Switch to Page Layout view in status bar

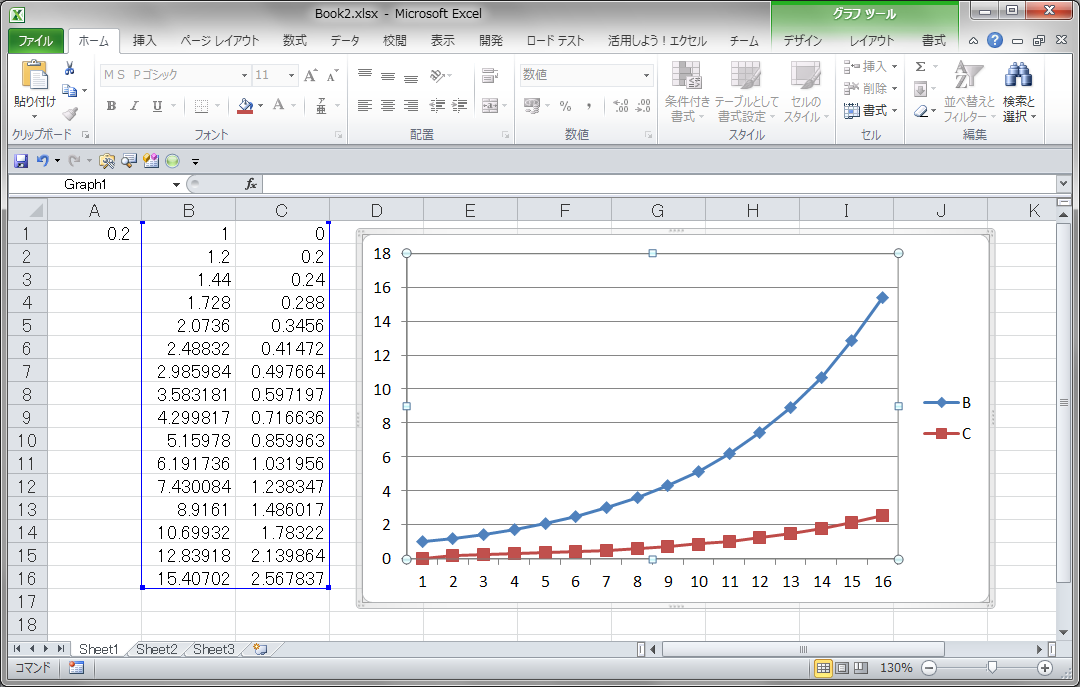pyautogui.click(x=842, y=668)
